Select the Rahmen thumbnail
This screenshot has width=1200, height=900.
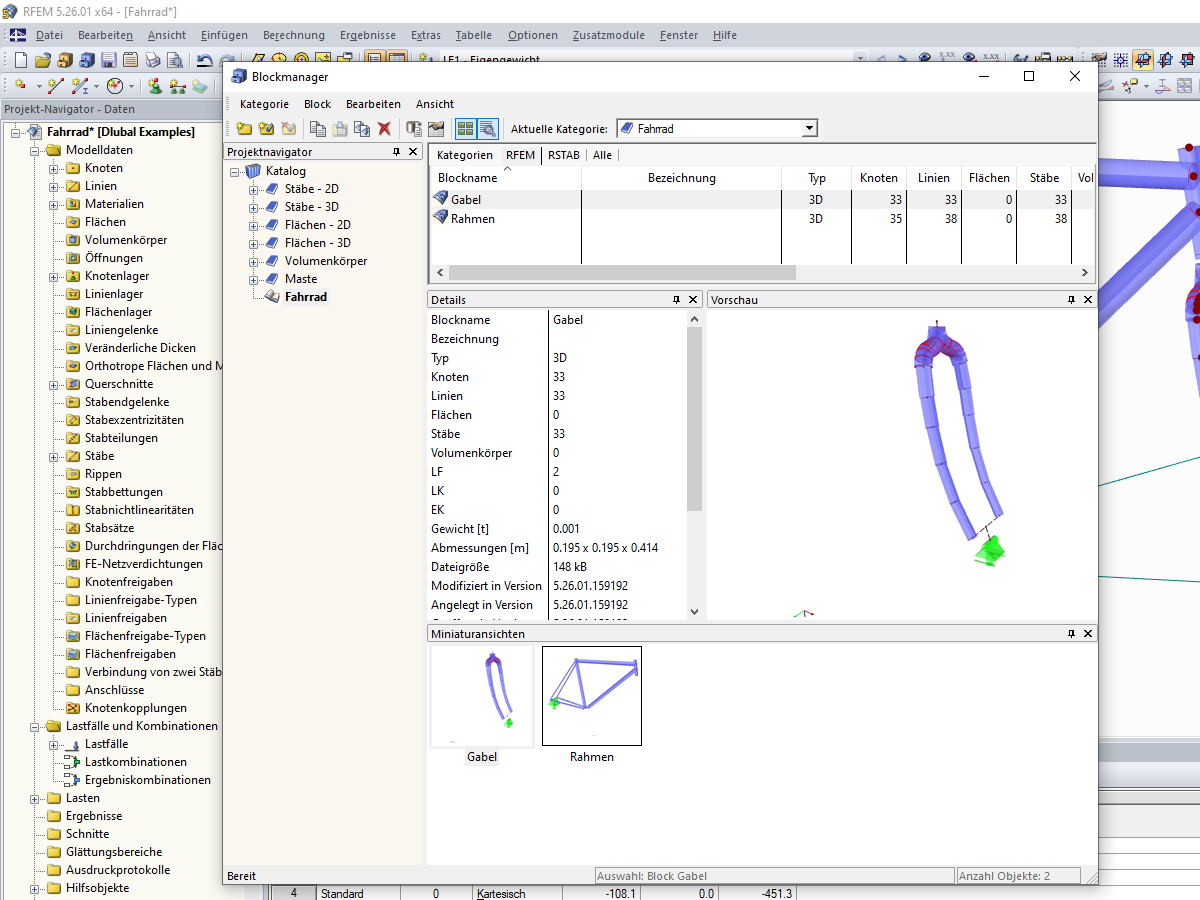pyautogui.click(x=592, y=696)
